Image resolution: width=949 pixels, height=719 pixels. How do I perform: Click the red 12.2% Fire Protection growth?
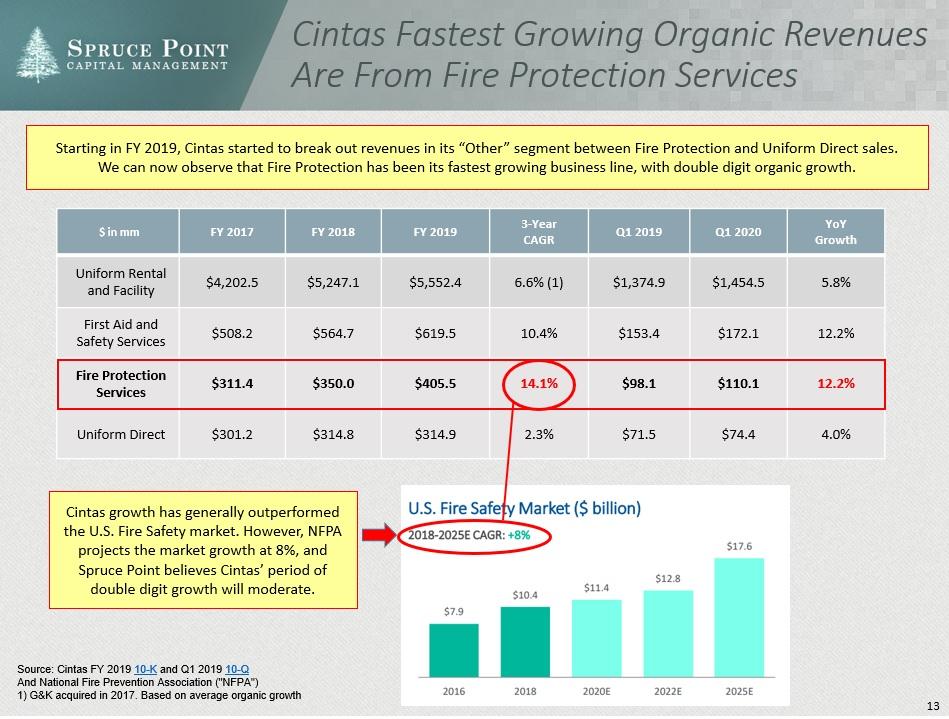click(x=835, y=384)
